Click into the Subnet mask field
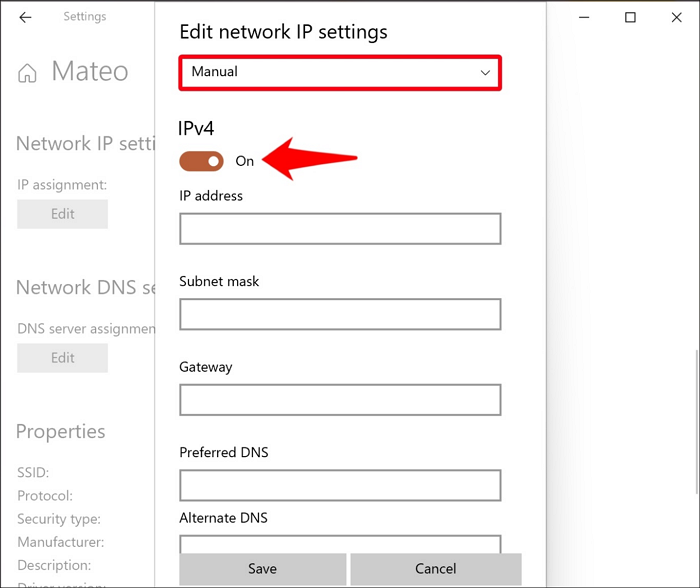Image resolution: width=700 pixels, height=588 pixels. click(x=339, y=314)
